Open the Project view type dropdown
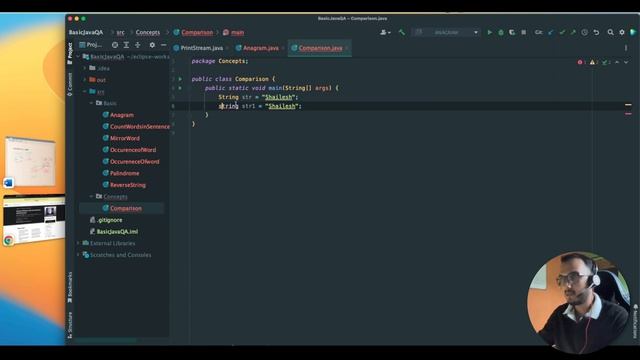 tap(91, 45)
